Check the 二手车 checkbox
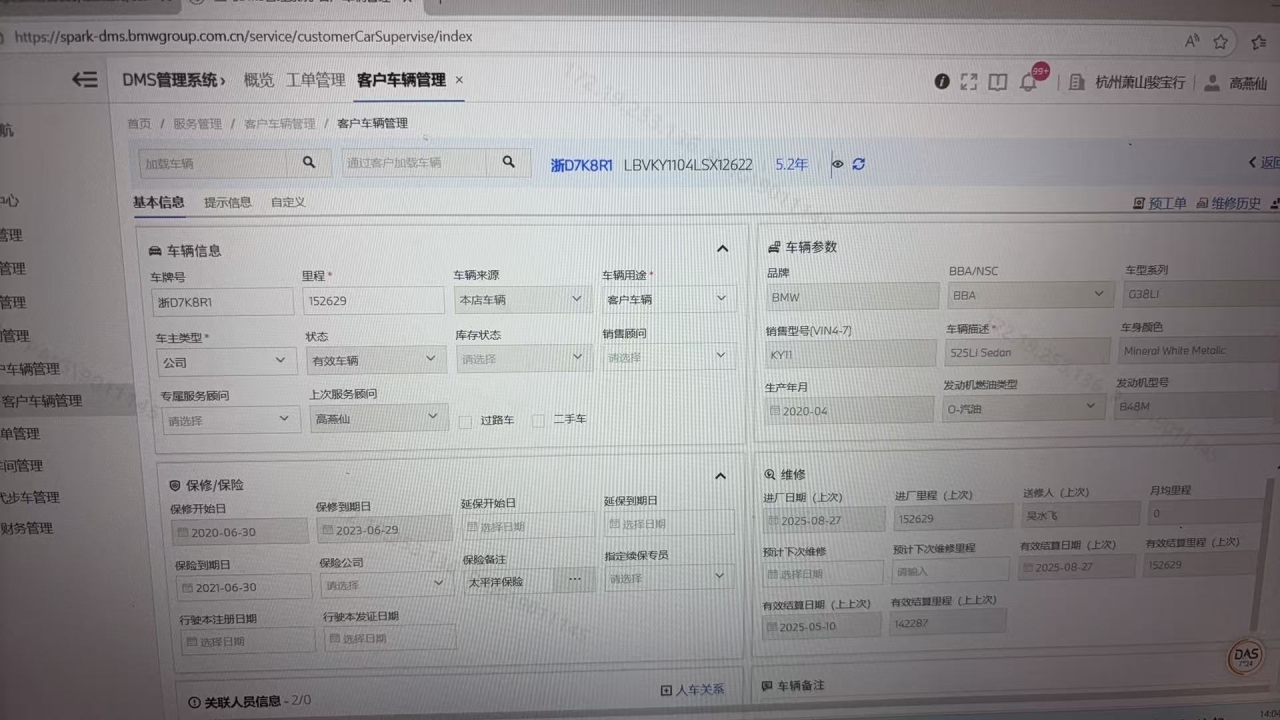1280x720 pixels. 539,420
